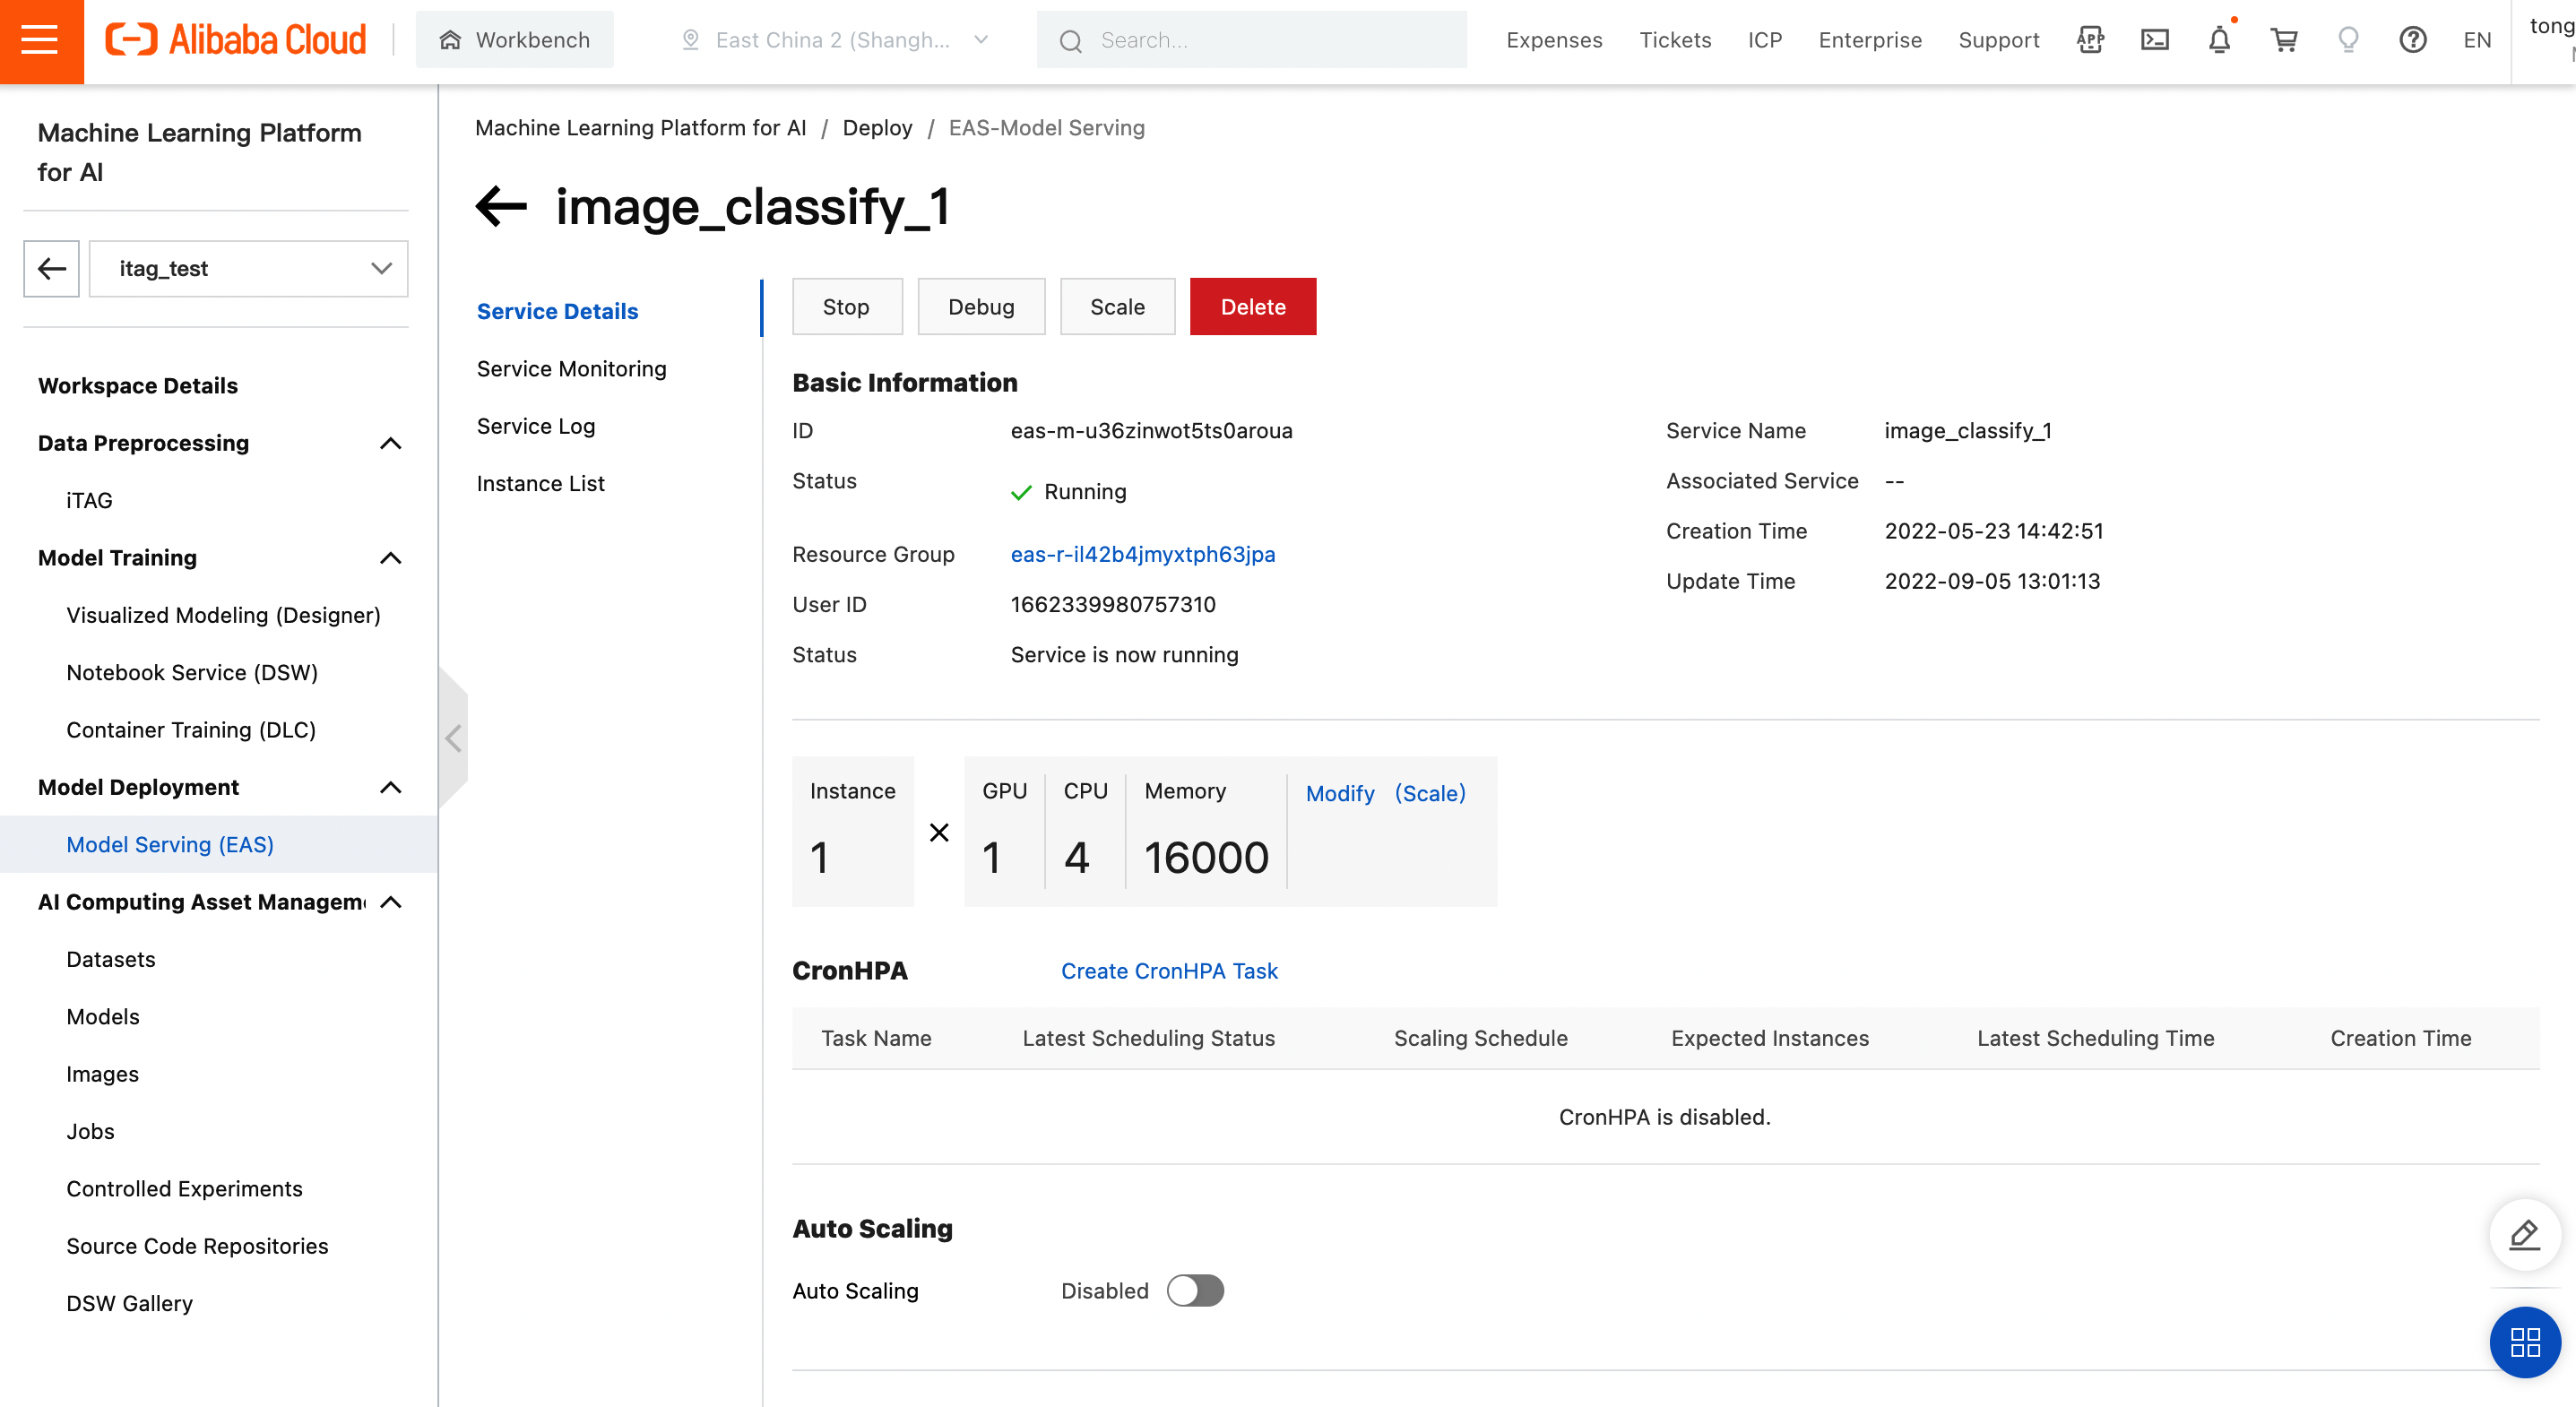Open the blue apps grid floating button

(x=2524, y=1342)
